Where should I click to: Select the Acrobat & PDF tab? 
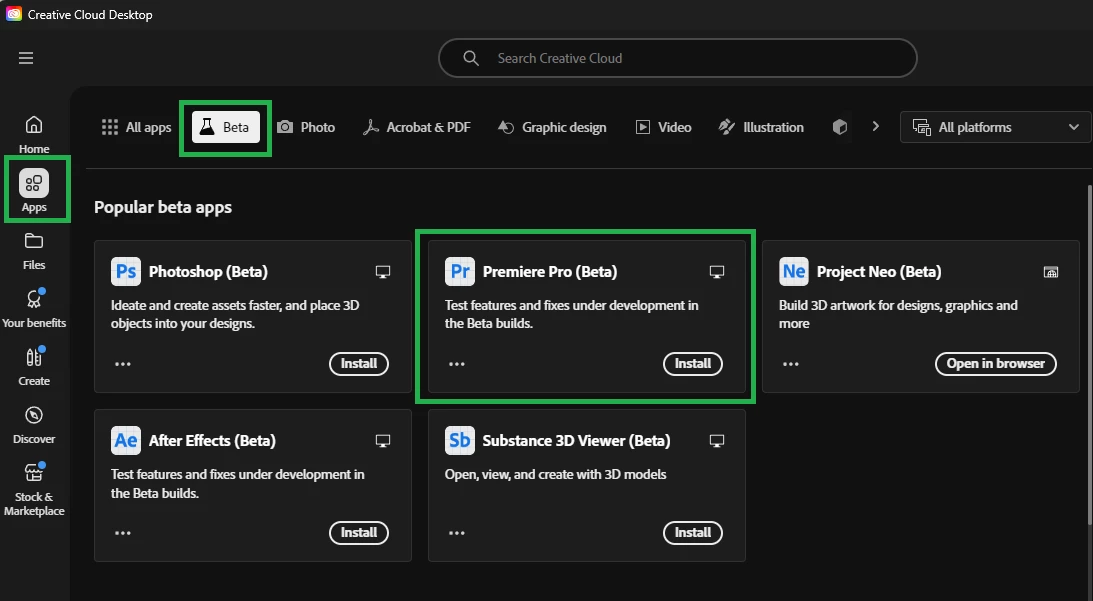[417, 127]
